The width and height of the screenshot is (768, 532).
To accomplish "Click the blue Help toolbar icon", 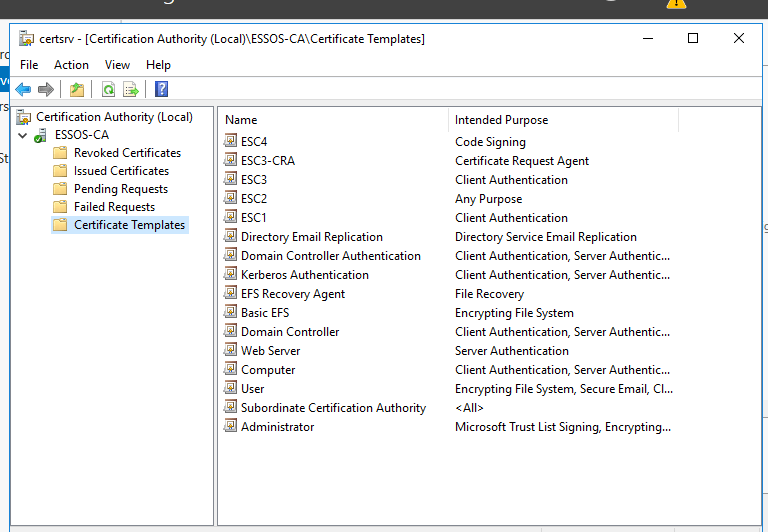I will point(161,89).
